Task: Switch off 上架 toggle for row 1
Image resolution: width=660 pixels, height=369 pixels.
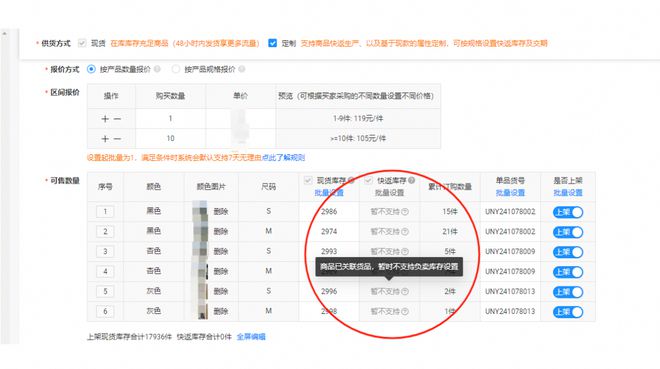Action: (568, 212)
